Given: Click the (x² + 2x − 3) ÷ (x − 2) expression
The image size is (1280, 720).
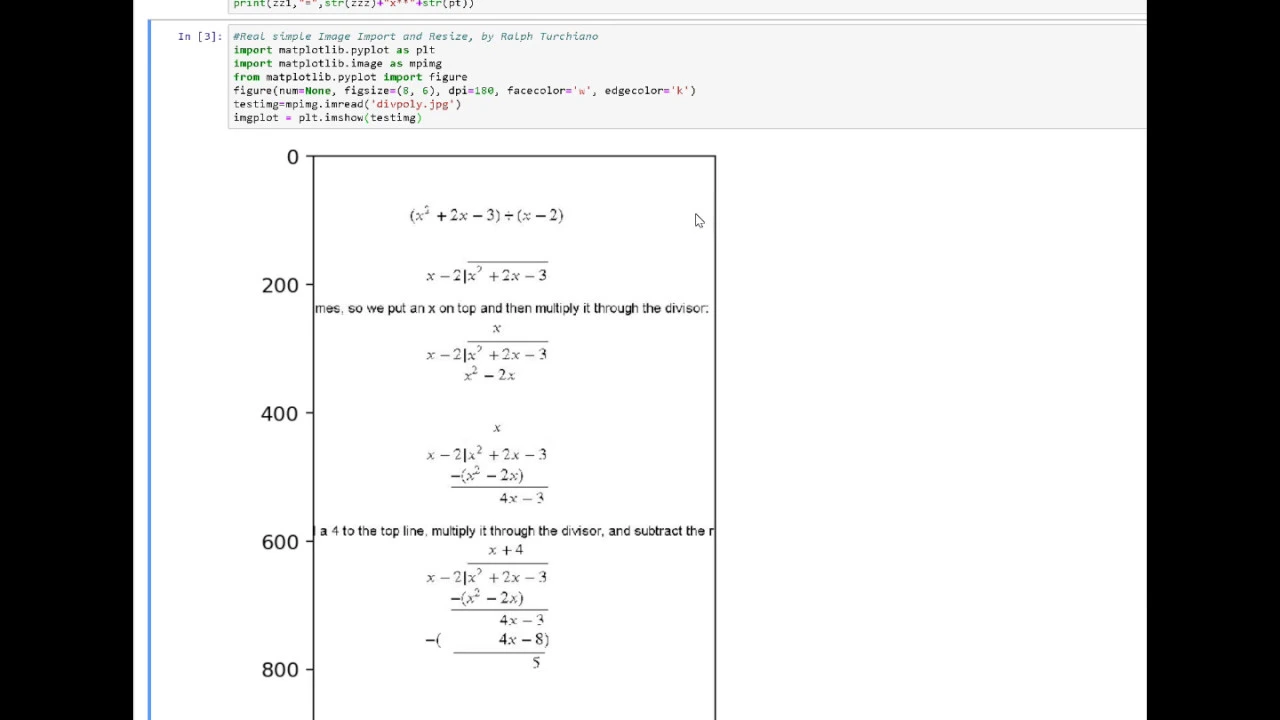Looking at the screenshot, I should click(486, 215).
